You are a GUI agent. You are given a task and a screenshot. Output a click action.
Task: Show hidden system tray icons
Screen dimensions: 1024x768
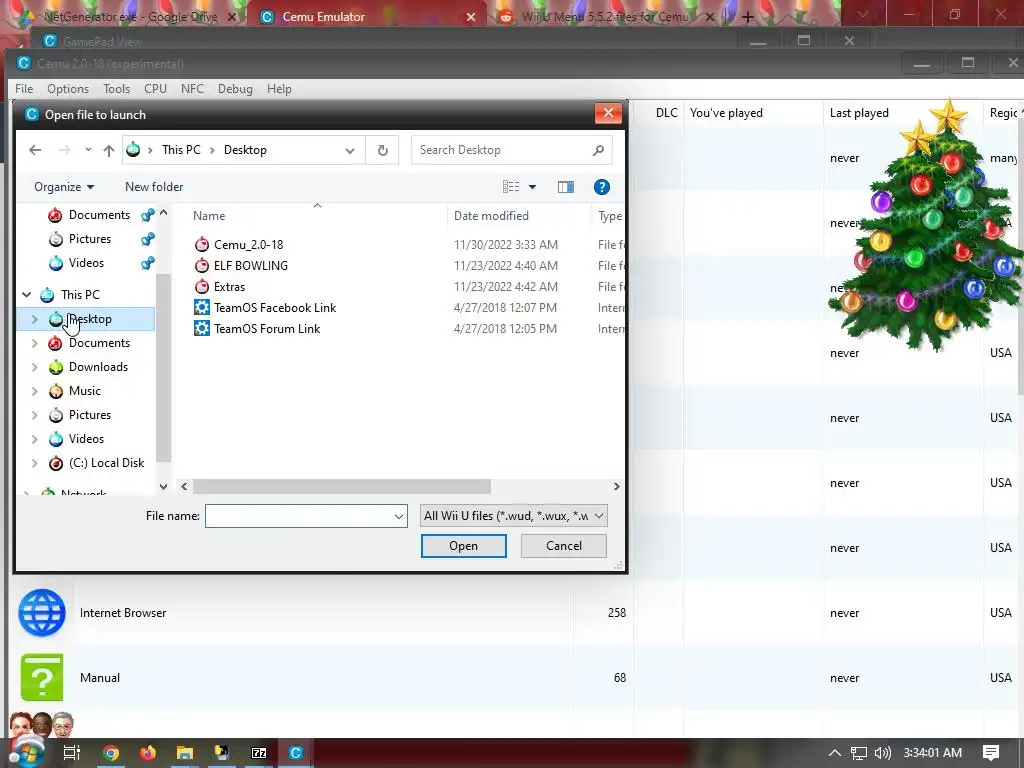click(835, 753)
